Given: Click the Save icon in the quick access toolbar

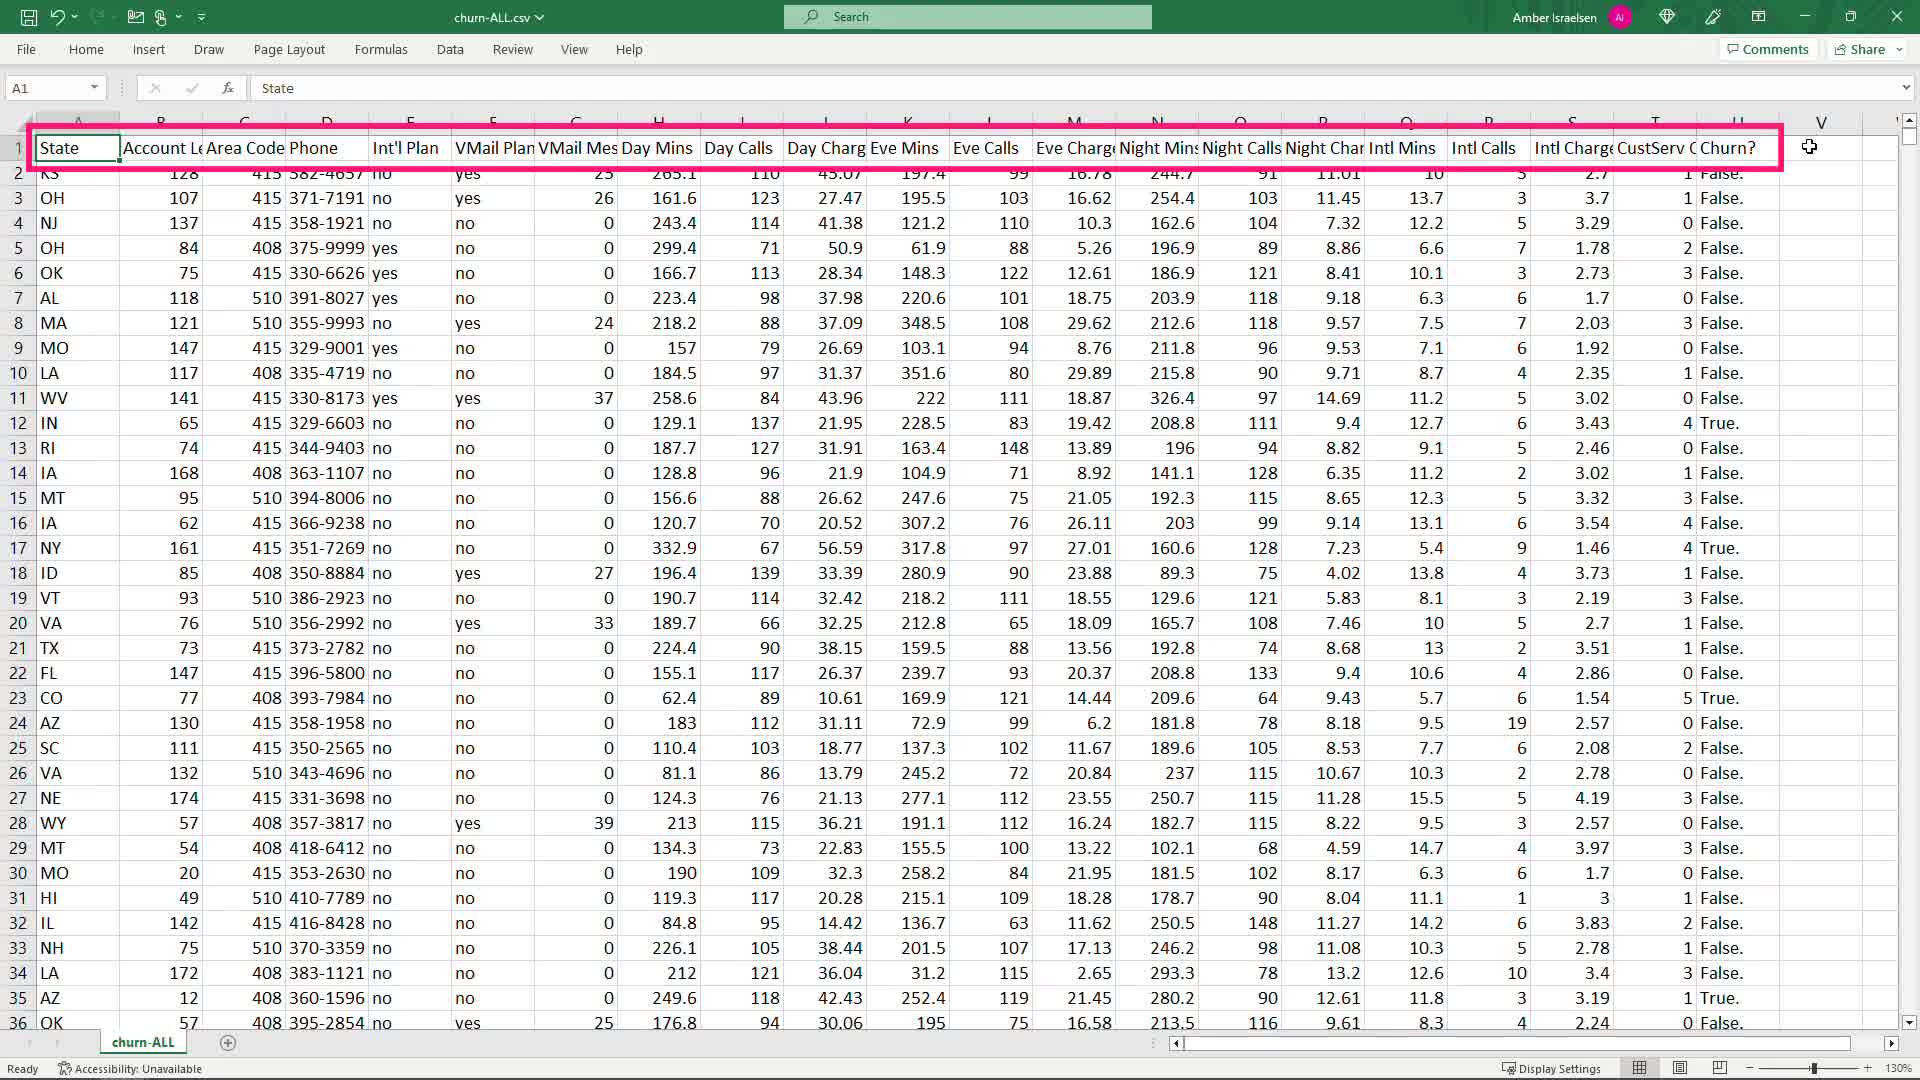Looking at the screenshot, I should tap(29, 17).
